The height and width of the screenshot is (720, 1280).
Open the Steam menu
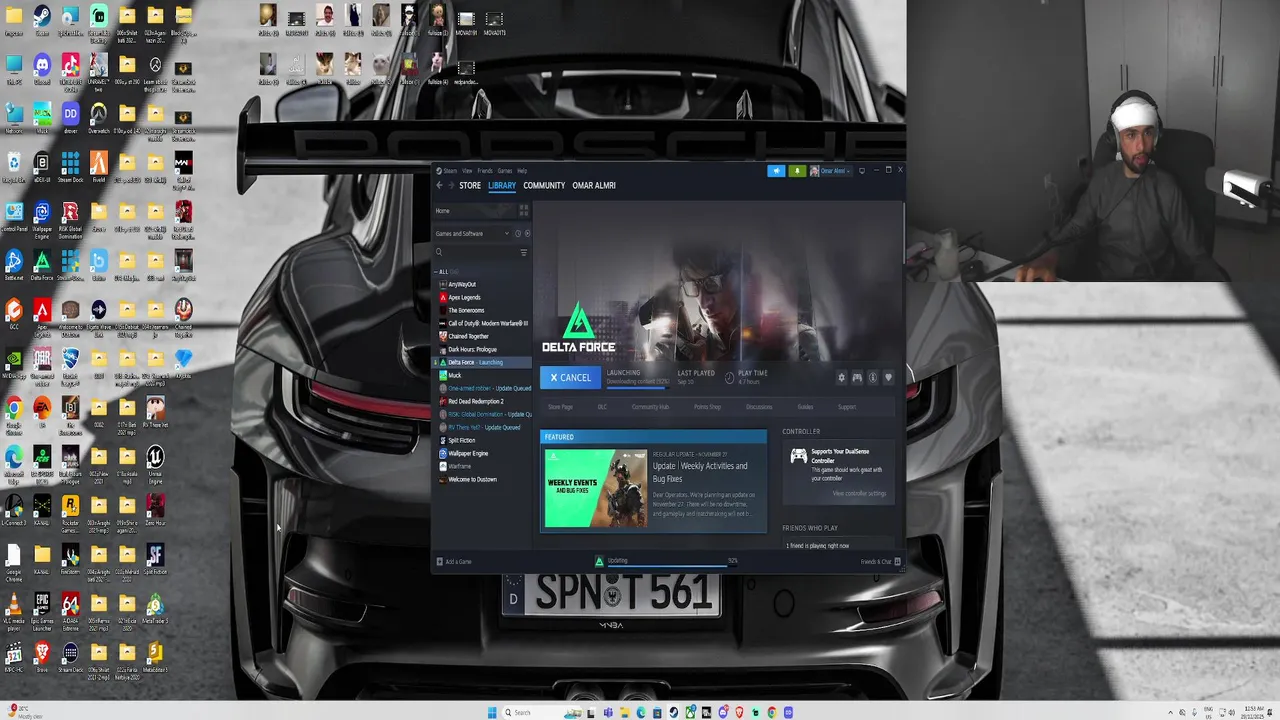click(x=450, y=171)
